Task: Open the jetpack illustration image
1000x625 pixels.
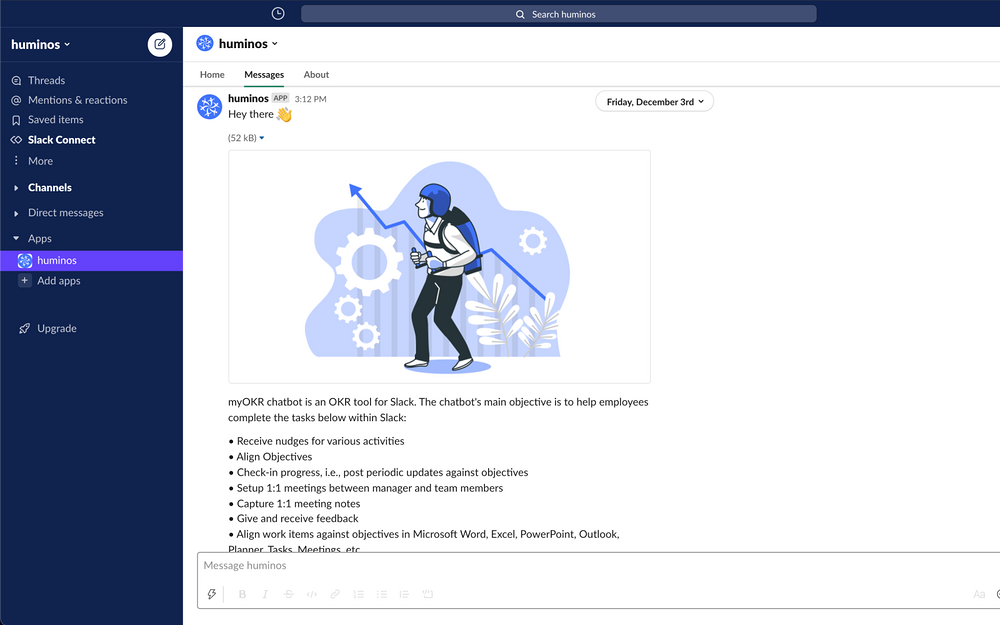Action: (439, 267)
